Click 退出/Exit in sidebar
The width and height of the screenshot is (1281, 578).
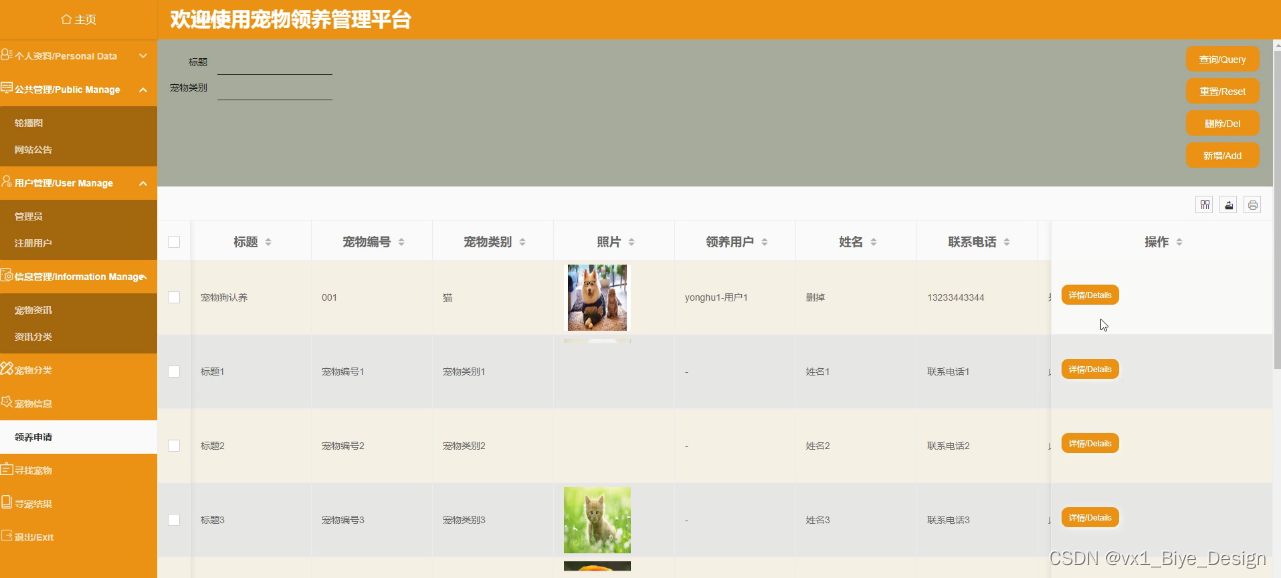click(78, 537)
